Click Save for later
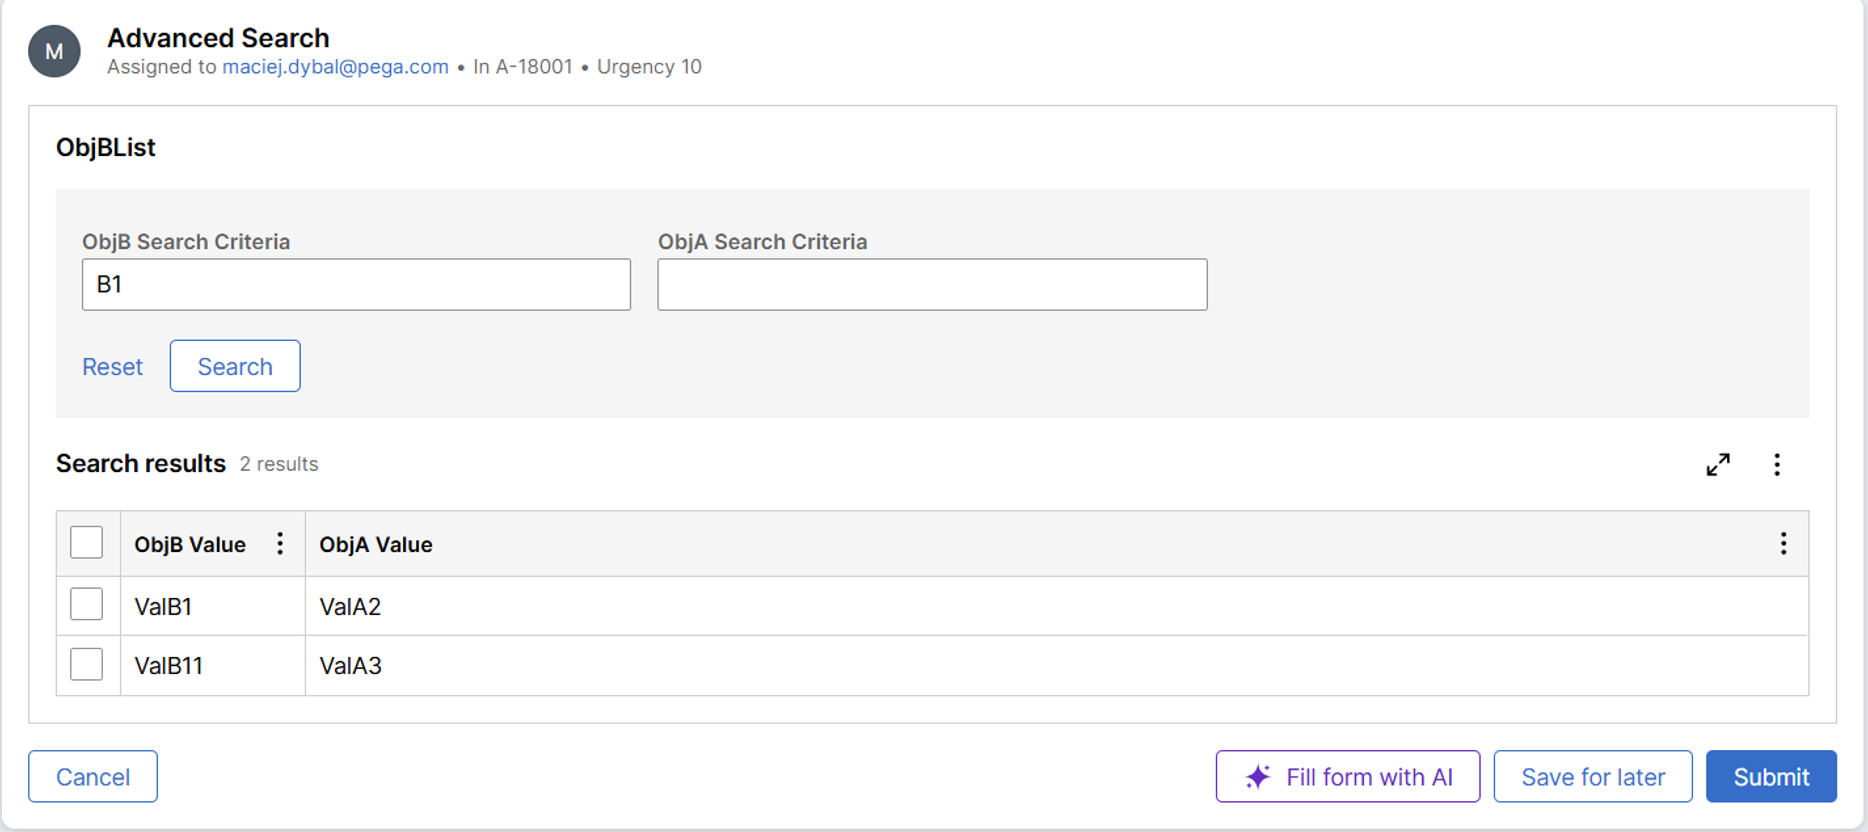 1593,777
